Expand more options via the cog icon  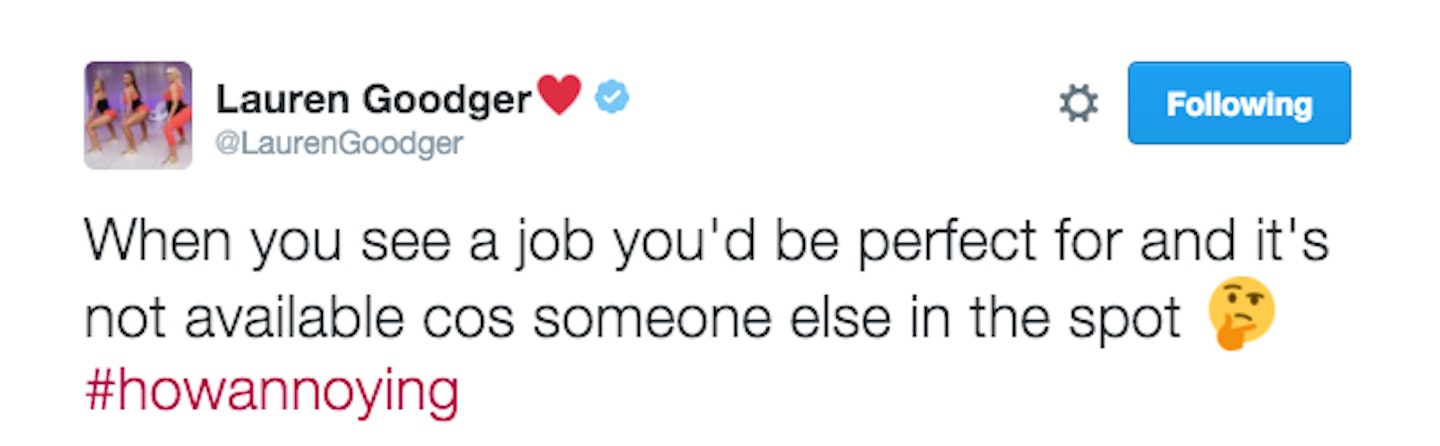coord(1079,104)
